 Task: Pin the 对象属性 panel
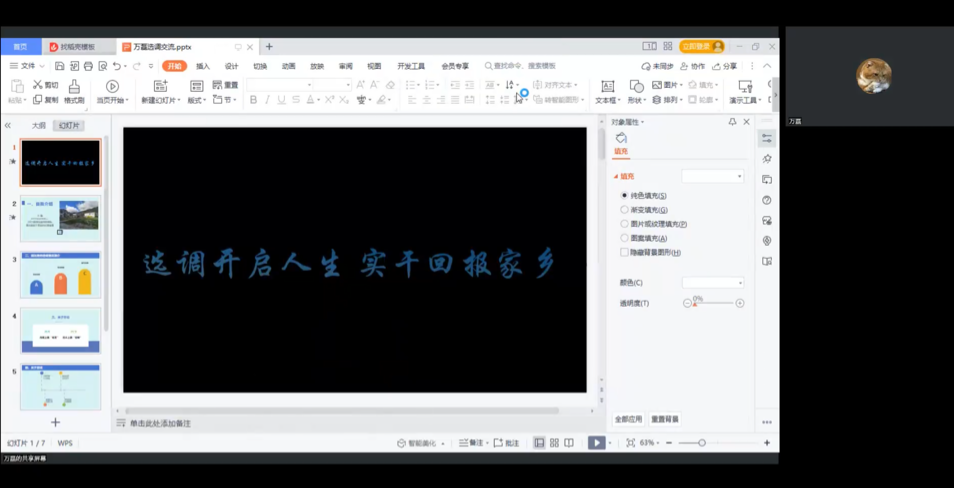click(x=732, y=122)
